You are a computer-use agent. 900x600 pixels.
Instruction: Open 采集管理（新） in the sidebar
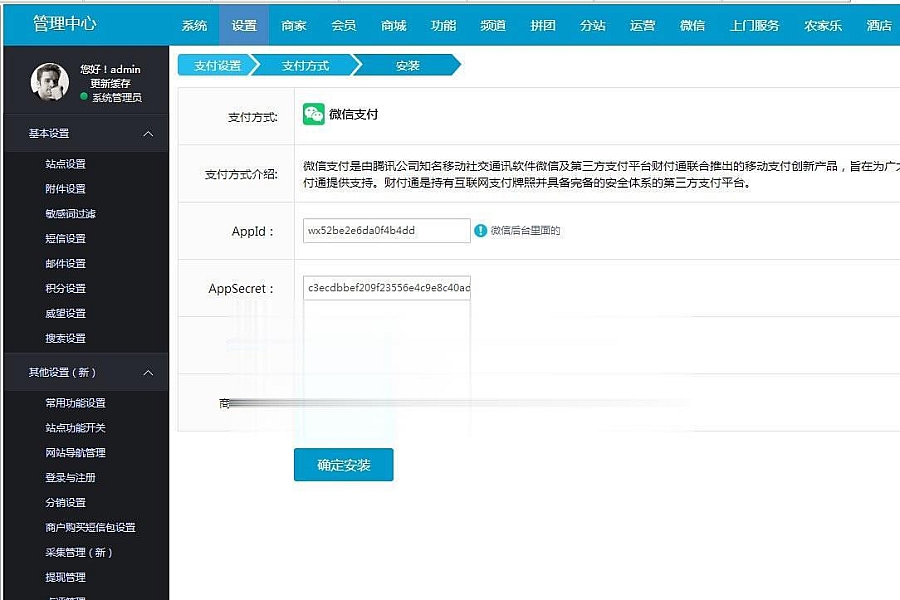tap(79, 552)
